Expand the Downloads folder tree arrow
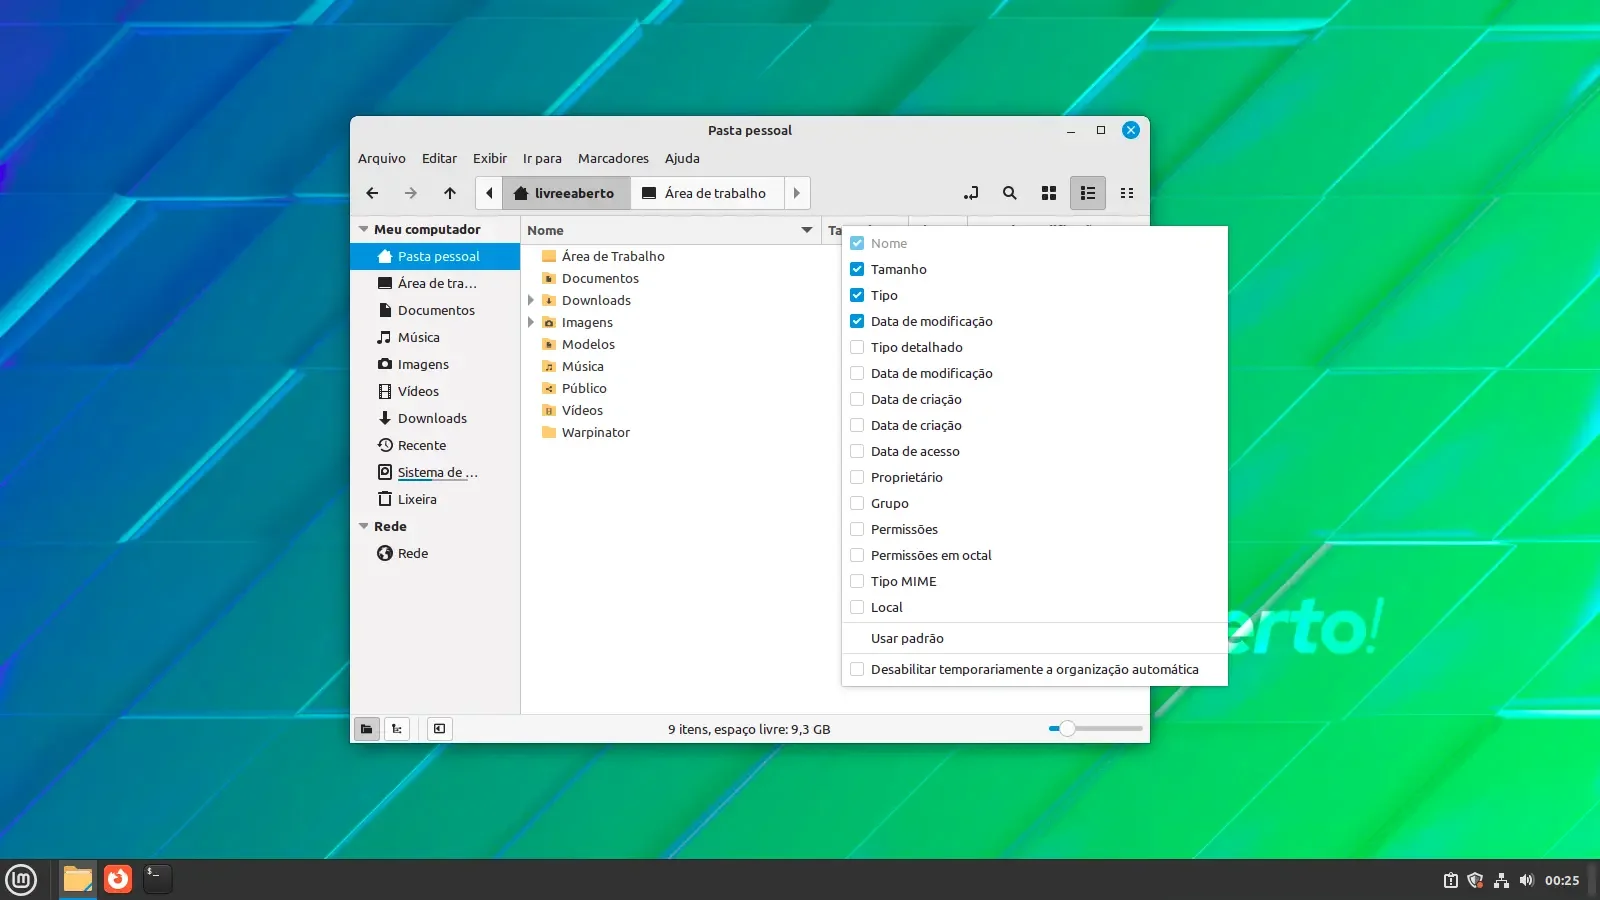This screenshot has width=1600, height=900. click(x=531, y=300)
